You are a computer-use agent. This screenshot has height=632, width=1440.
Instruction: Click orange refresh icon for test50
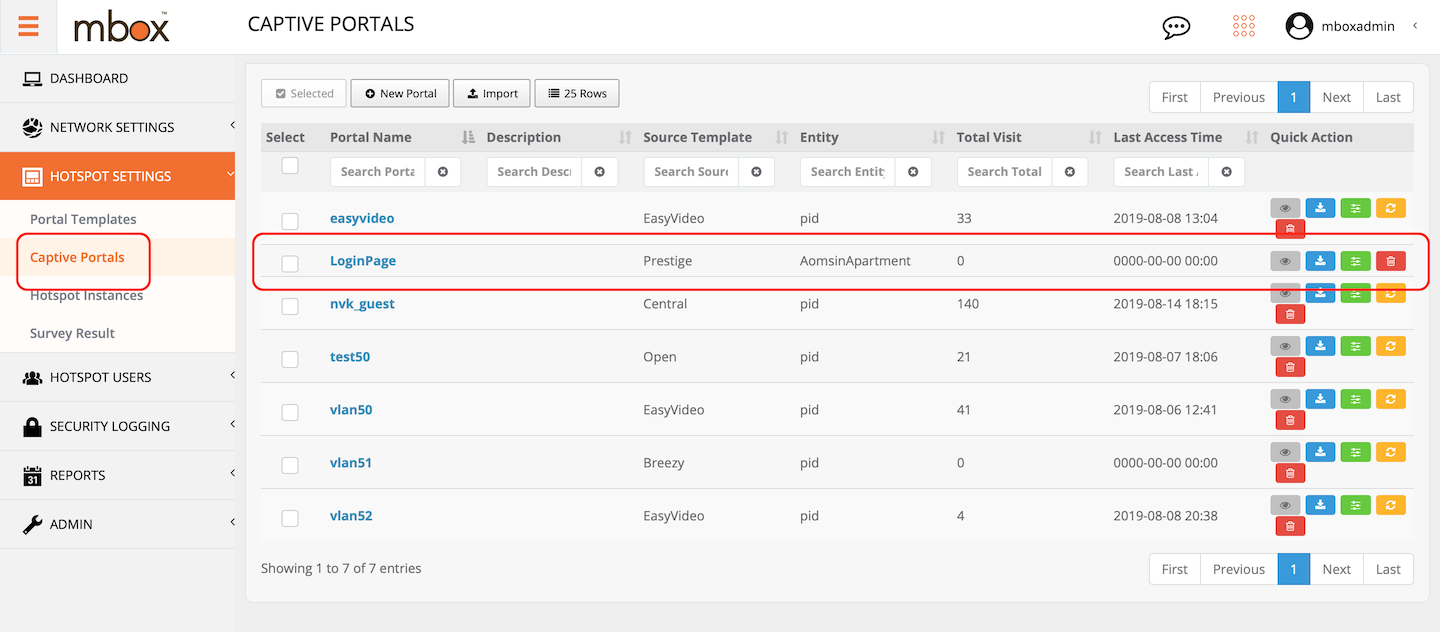(1390, 346)
